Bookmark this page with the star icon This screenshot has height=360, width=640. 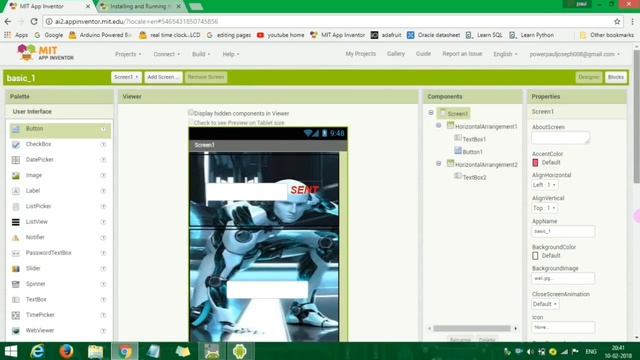coord(617,21)
